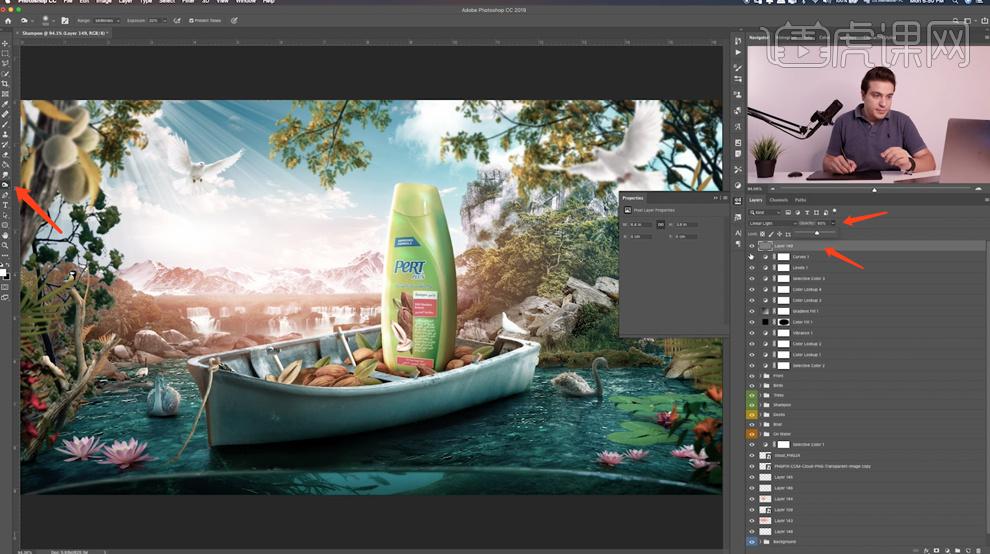Image resolution: width=990 pixels, height=554 pixels.
Task: Expand the Front group
Action: pyautogui.click(x=761, y=375)
